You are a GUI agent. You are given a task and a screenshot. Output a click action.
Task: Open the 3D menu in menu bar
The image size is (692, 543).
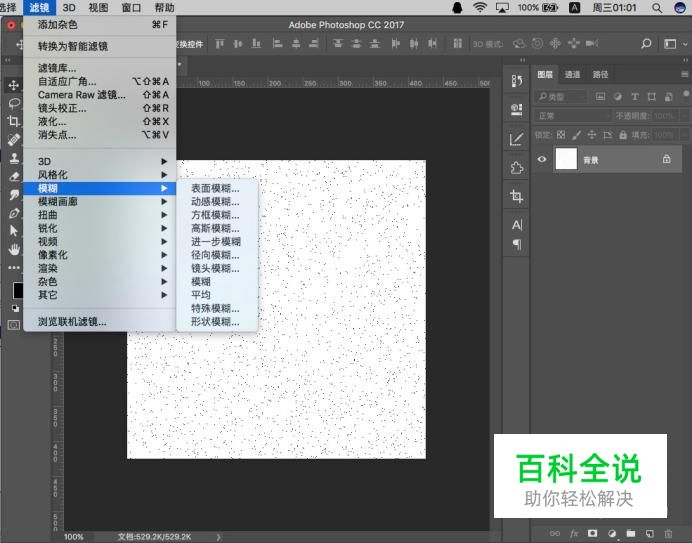click(x=69, y=8)
